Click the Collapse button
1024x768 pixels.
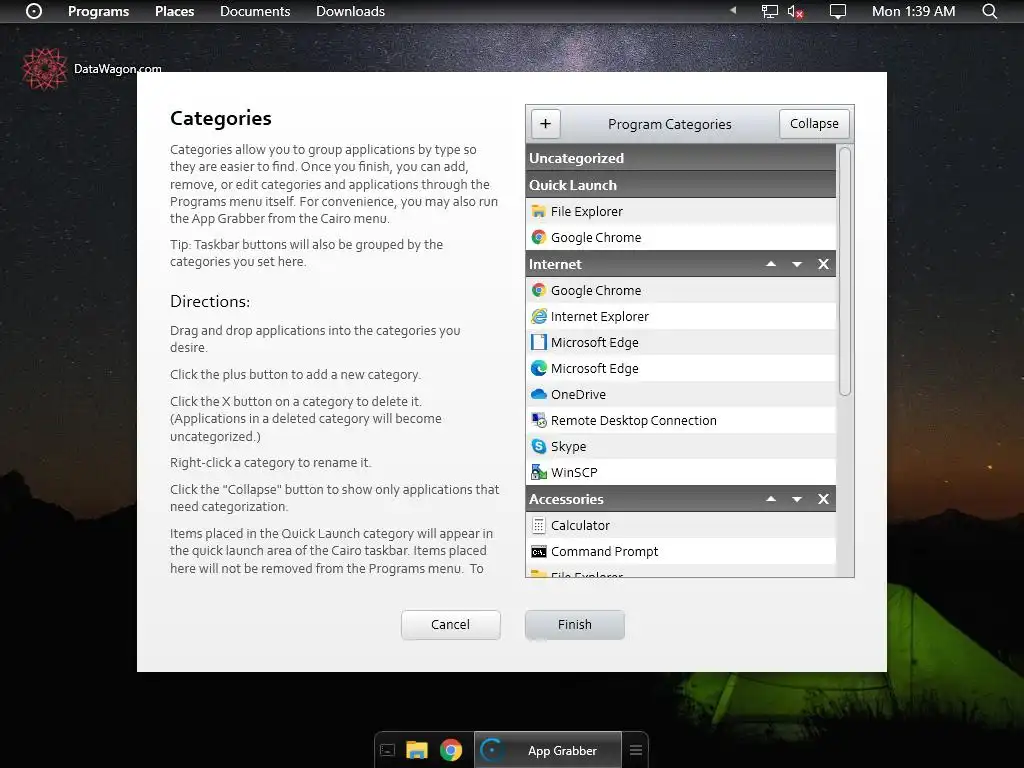pos(814,123)
